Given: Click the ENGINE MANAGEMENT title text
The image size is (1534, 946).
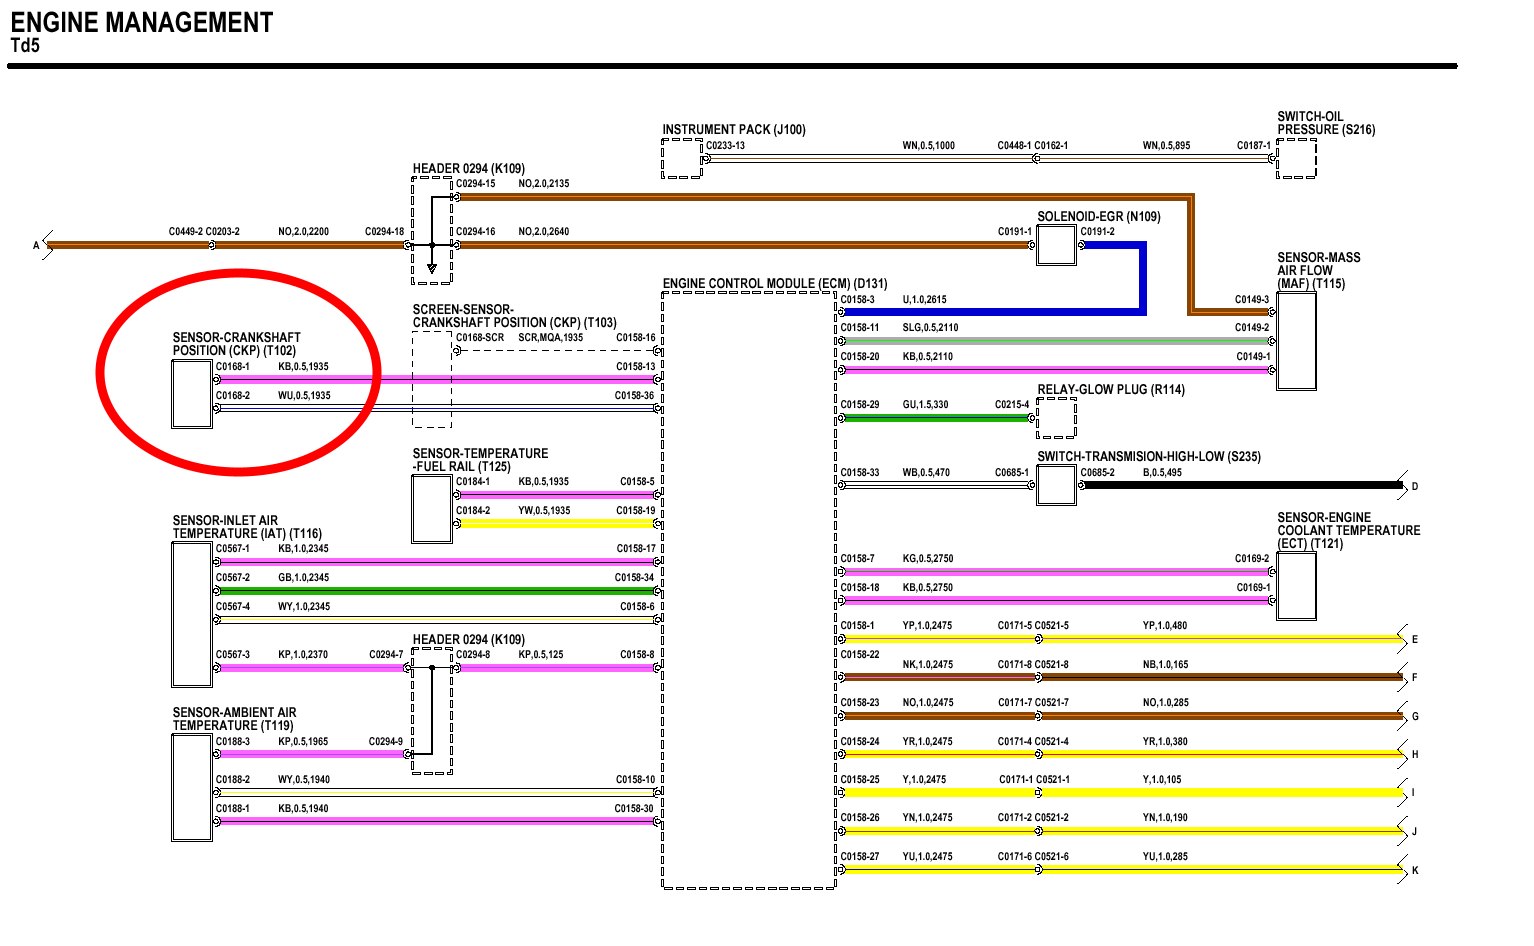Looking at the screenshot, I should point(141,23).
